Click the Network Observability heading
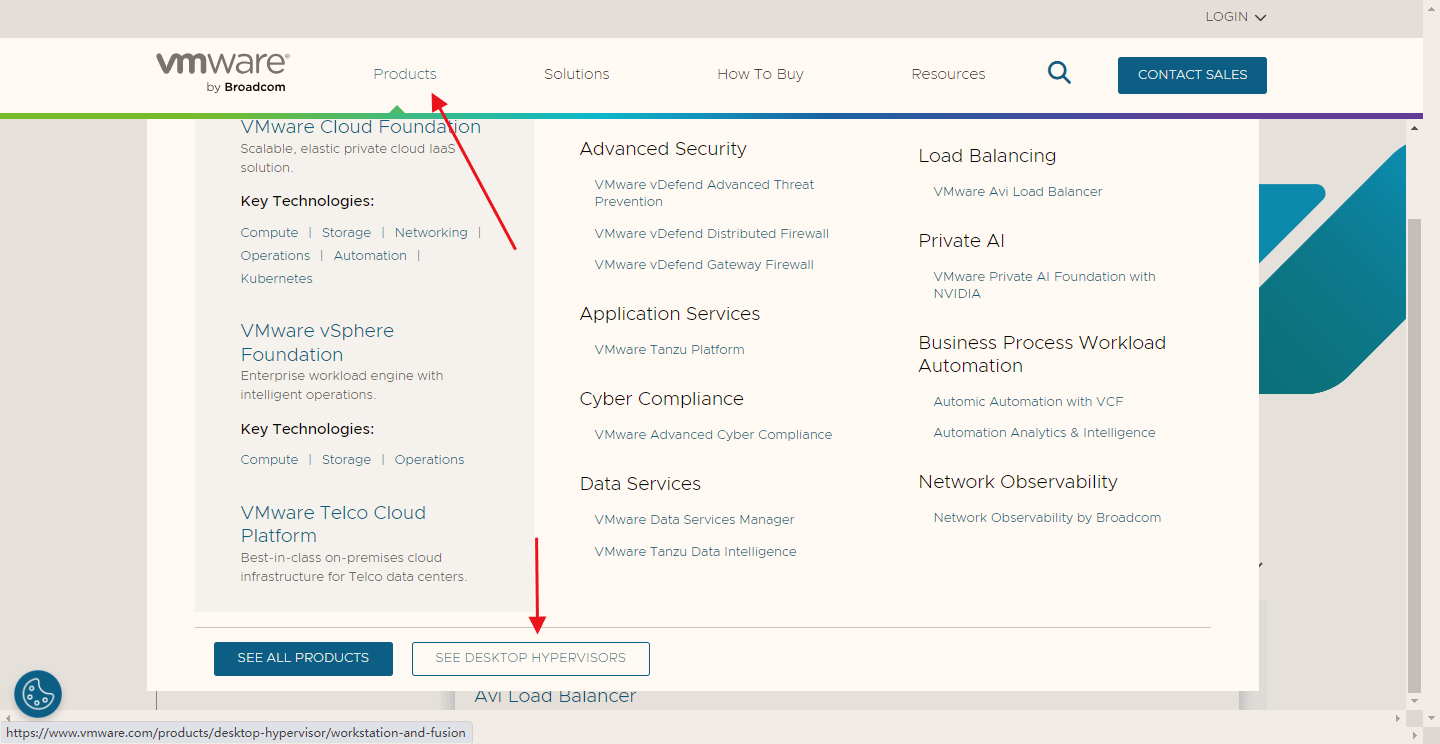 click(1018, 482)
